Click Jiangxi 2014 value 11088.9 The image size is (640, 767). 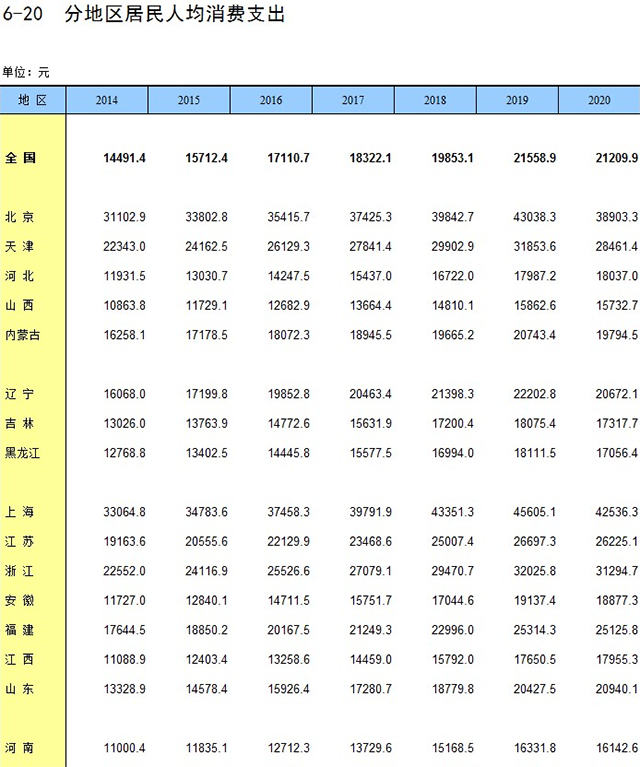point(124,659)
